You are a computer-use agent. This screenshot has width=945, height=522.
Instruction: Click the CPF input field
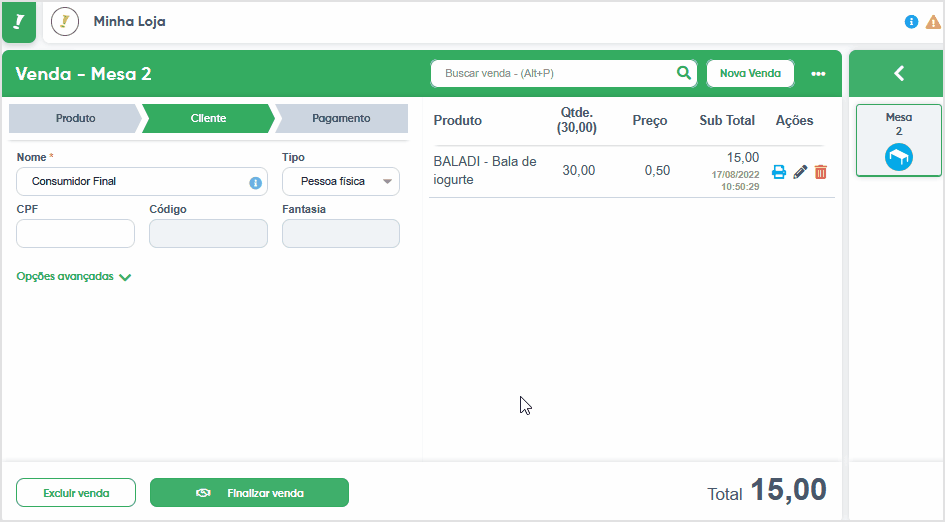point(75,233)
